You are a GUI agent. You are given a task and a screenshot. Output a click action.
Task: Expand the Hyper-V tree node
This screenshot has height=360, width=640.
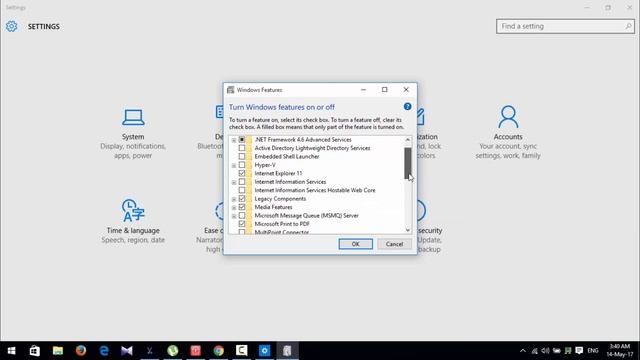coord(234,165)
